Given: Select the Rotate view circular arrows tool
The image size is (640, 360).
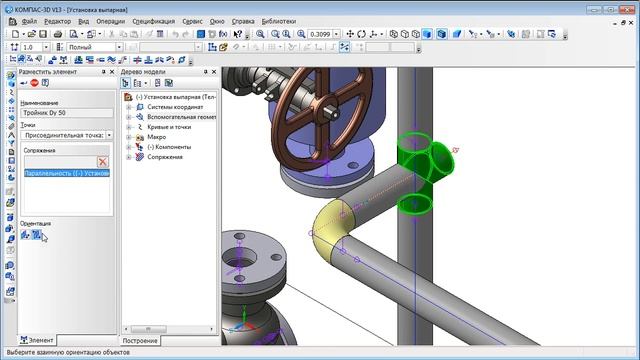Looking at the screenshot, I should (x=361, y=34).
